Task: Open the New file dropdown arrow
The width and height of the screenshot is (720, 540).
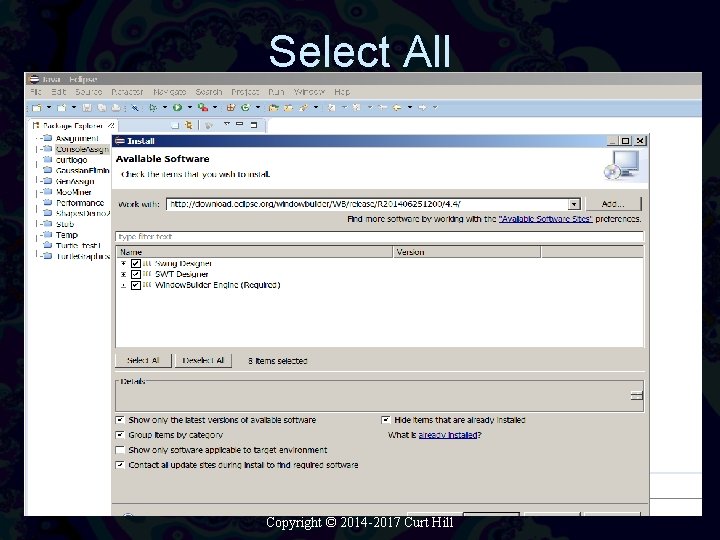Action: coord(49,108)
